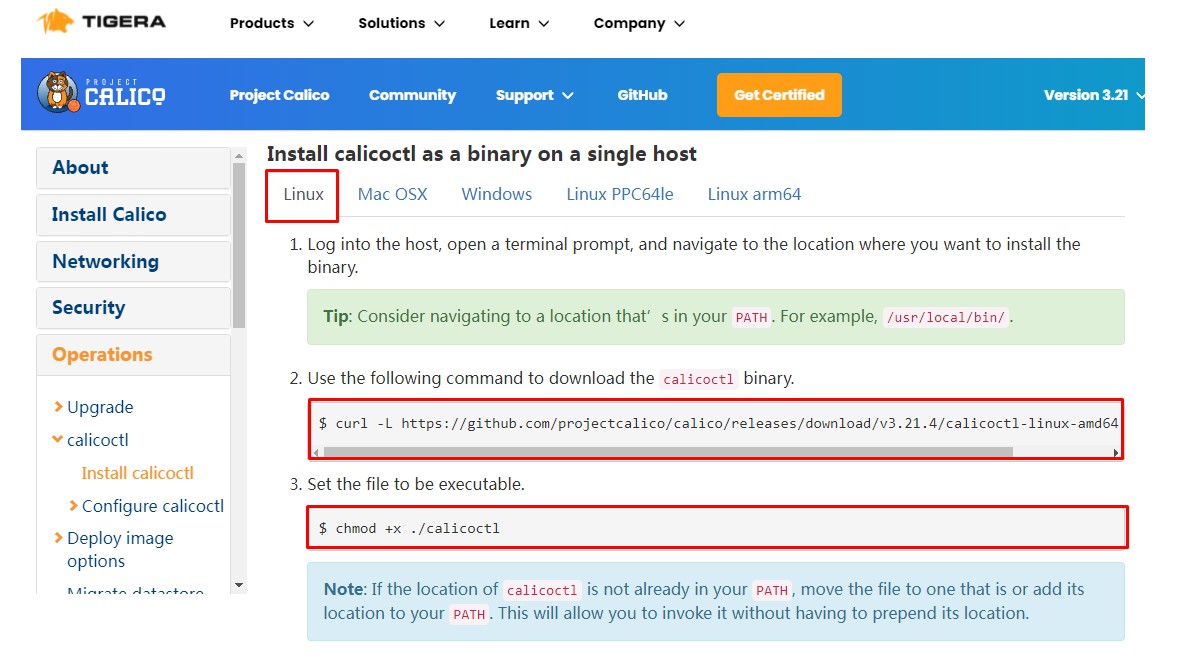The width and height of the screenshot is (1179, 665).
Task: Open the Networking sidebar section
Action: tap(133, 261)
